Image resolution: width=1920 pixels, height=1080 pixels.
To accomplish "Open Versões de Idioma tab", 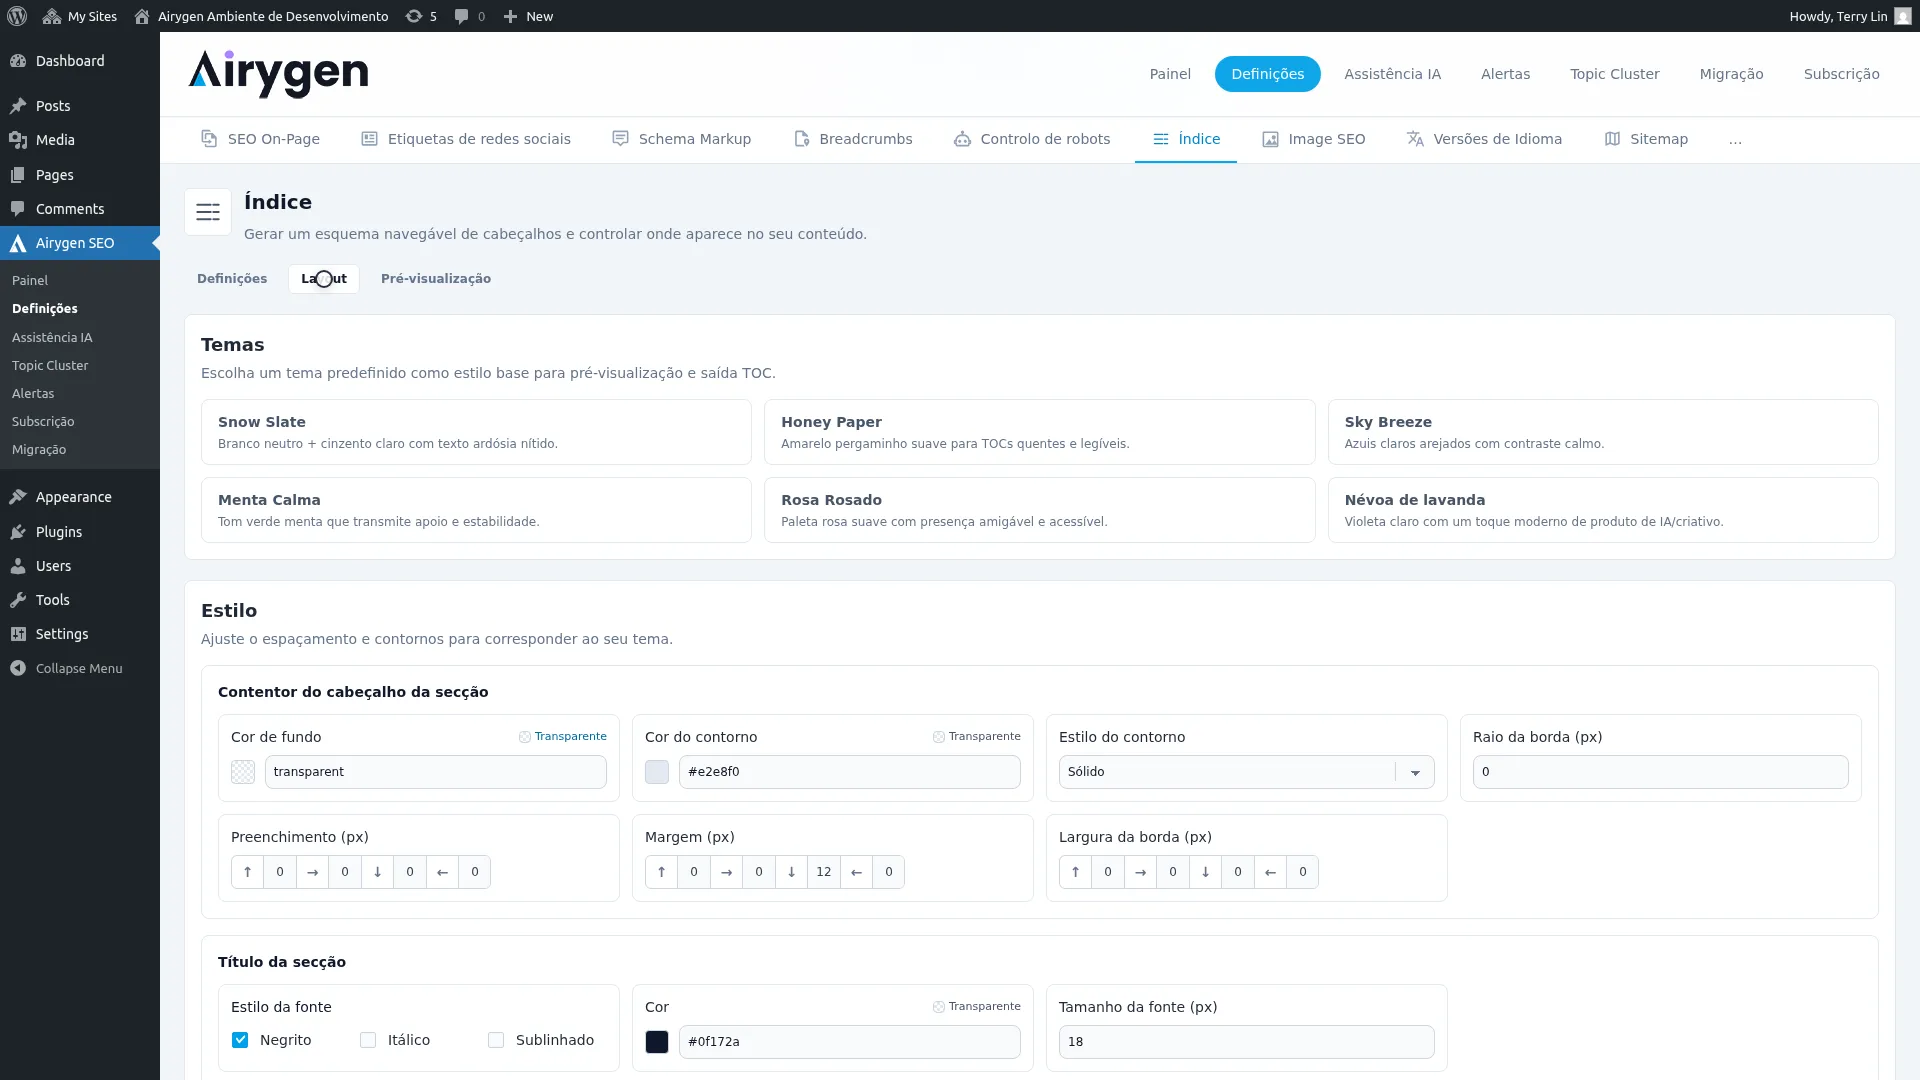I will 1484,139.
